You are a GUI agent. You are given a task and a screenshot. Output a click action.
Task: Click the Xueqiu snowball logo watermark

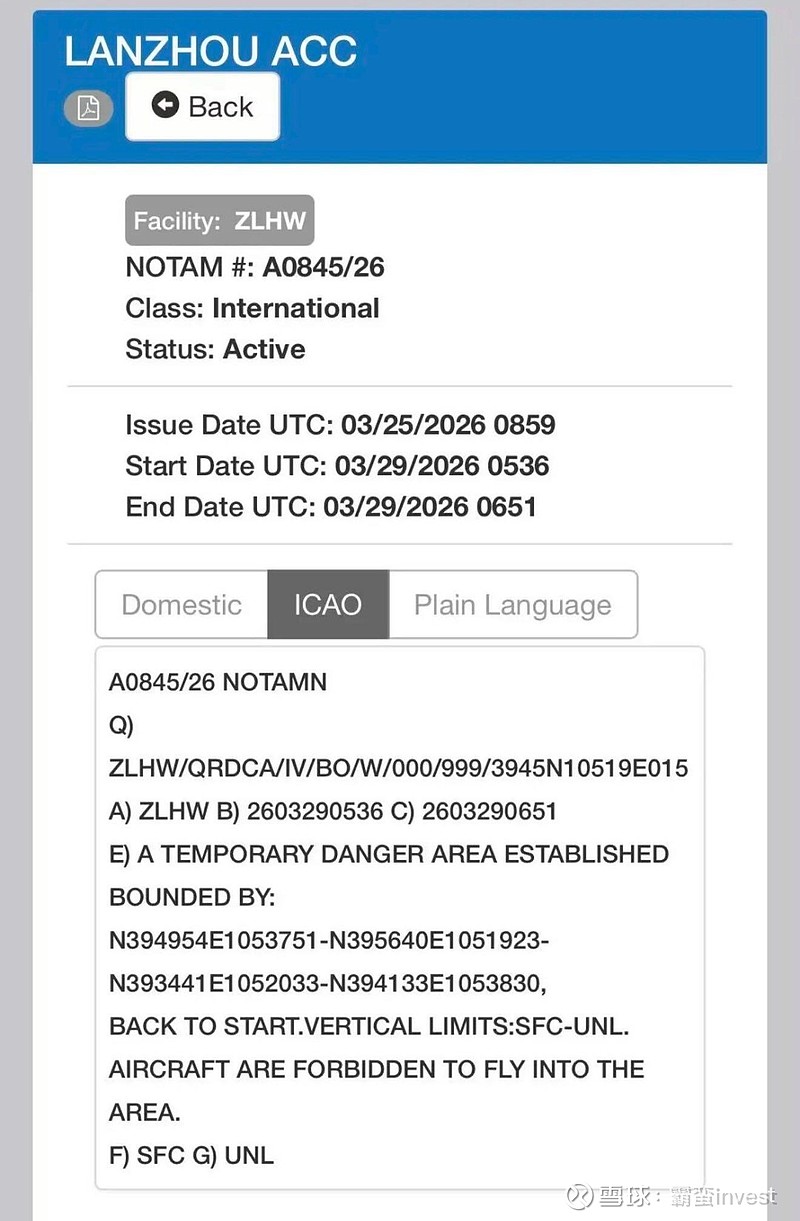(578, 1196)
